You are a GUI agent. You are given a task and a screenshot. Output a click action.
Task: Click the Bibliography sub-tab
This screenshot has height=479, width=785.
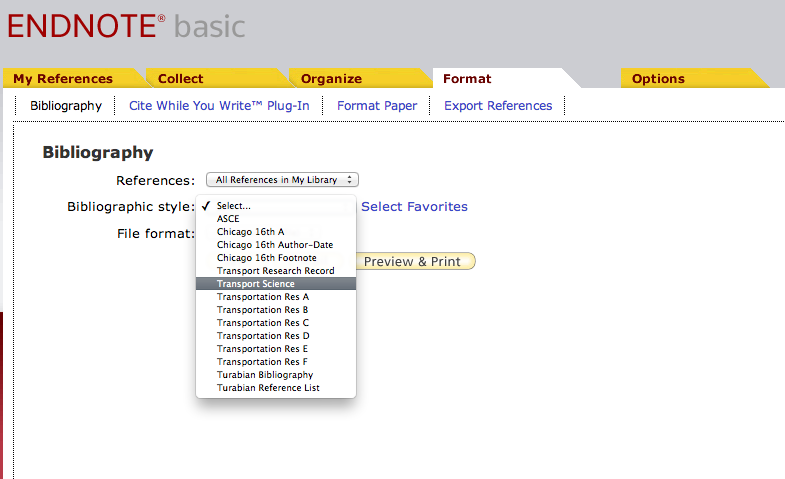66,106
